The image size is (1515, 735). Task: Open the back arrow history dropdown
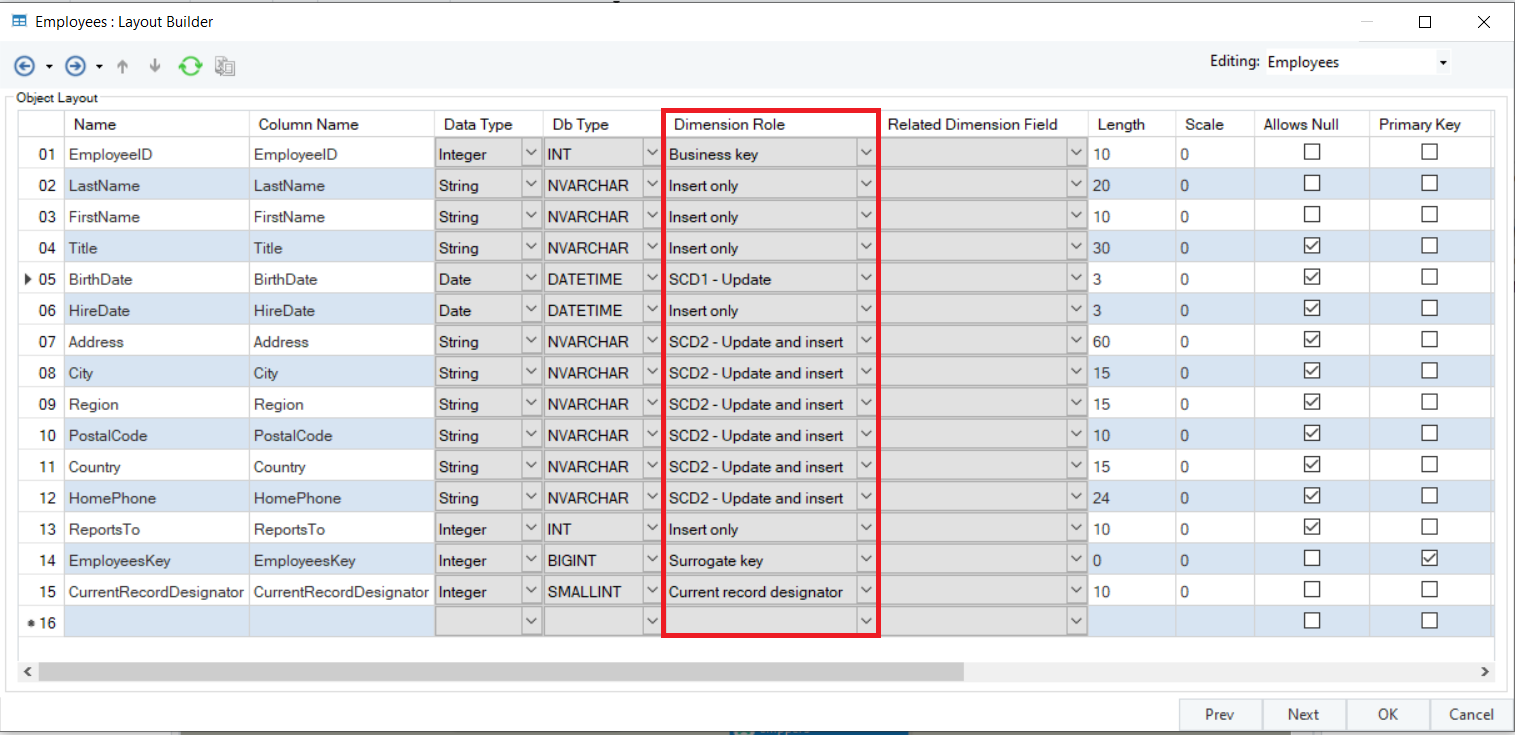click(x=49, y=67)
